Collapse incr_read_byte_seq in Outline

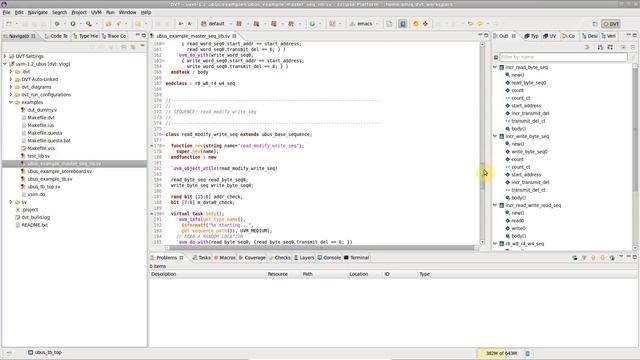click(495, 67)
